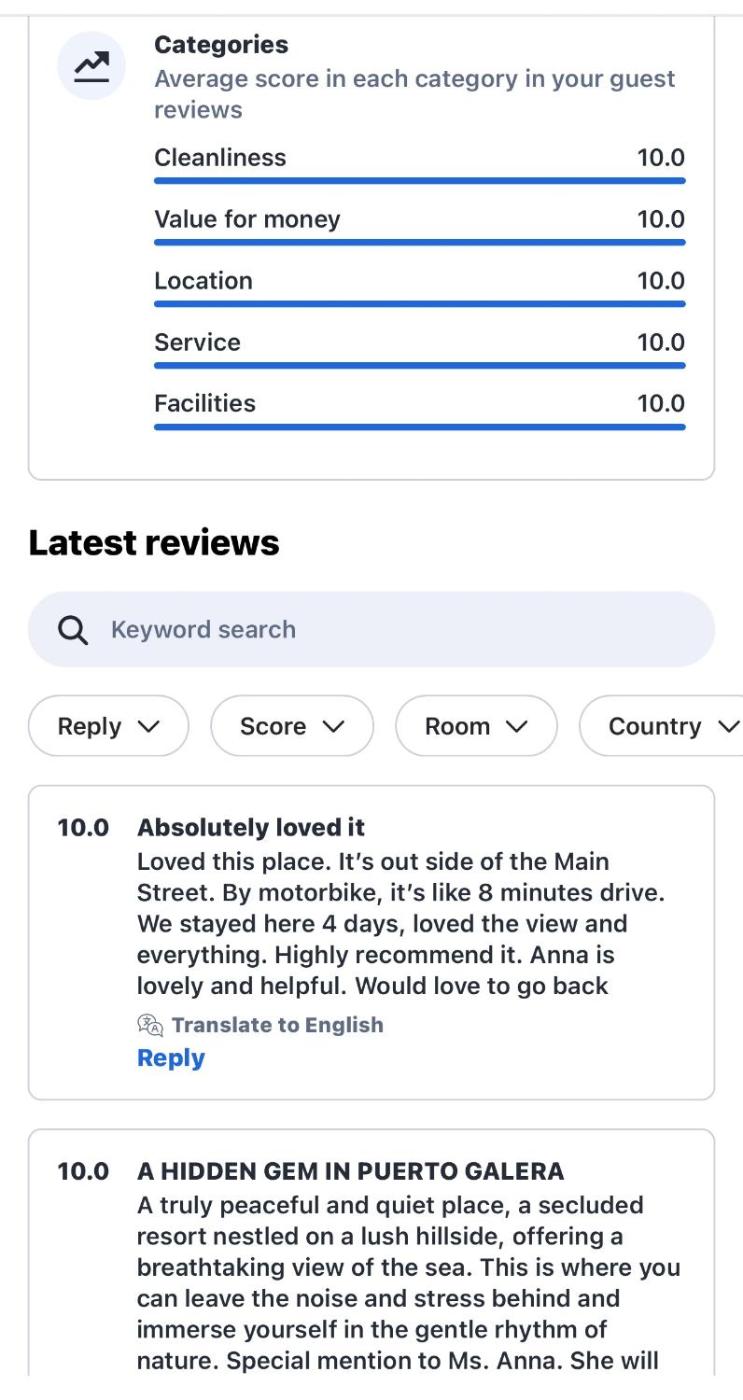Click the 10.0 score on first review

82,828
